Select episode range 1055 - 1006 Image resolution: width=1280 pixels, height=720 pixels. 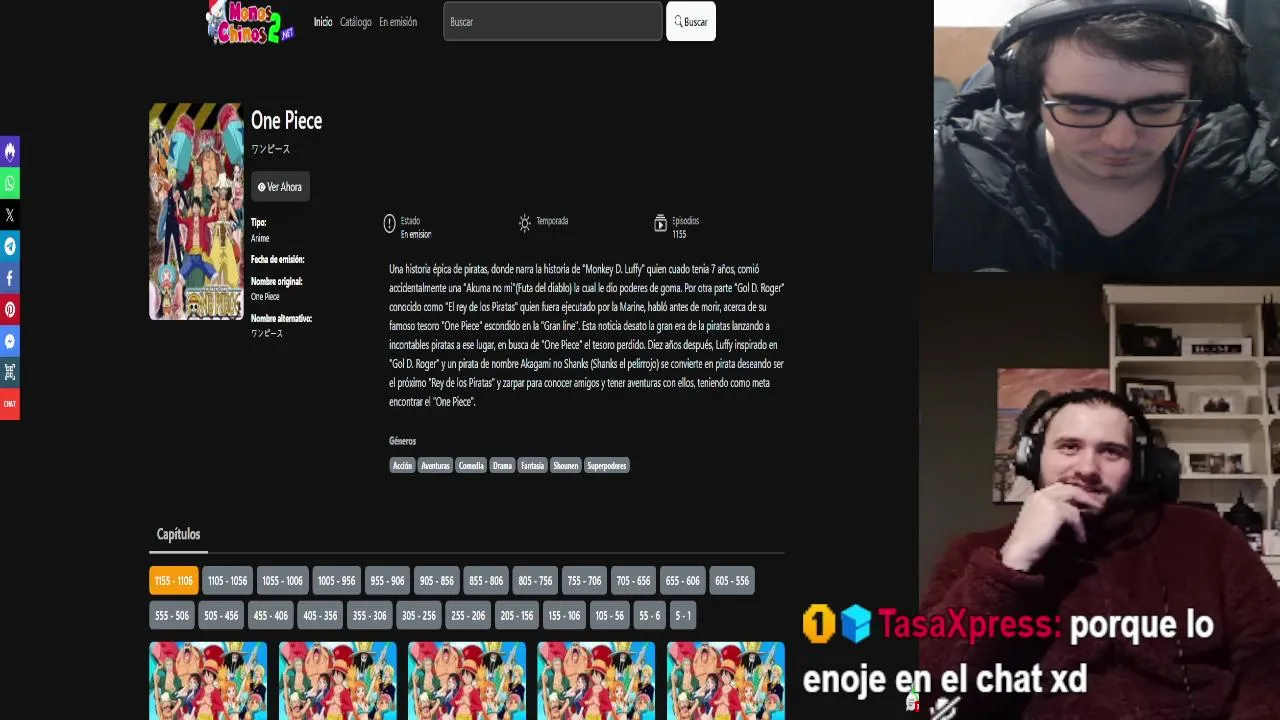click(282, 581)
